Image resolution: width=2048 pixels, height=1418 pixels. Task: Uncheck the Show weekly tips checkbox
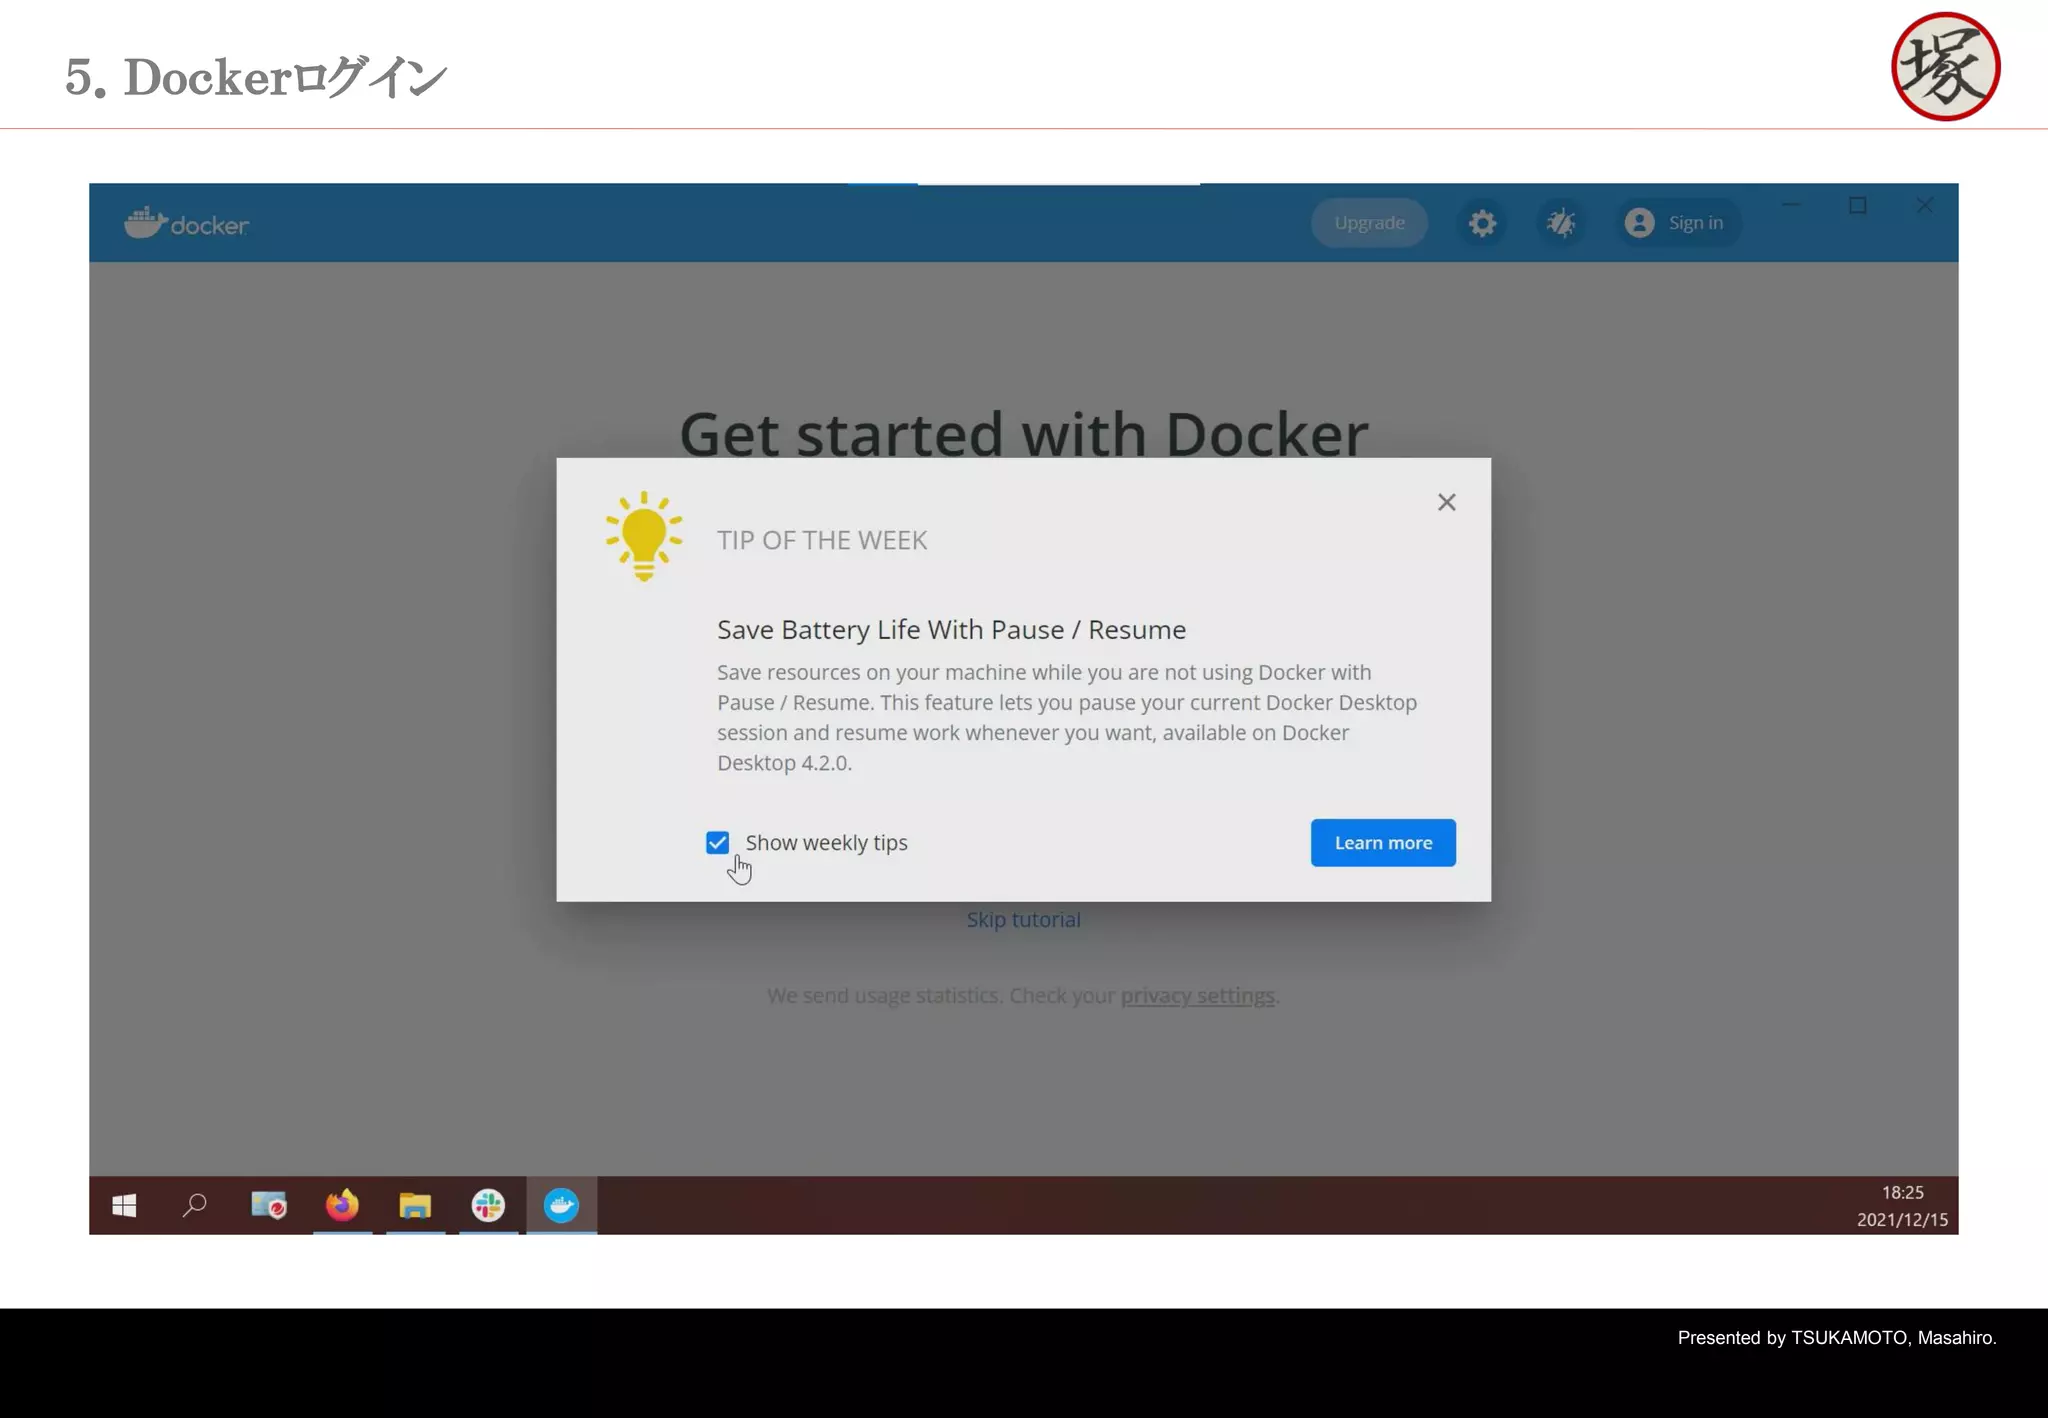click(x=717, y=843)
